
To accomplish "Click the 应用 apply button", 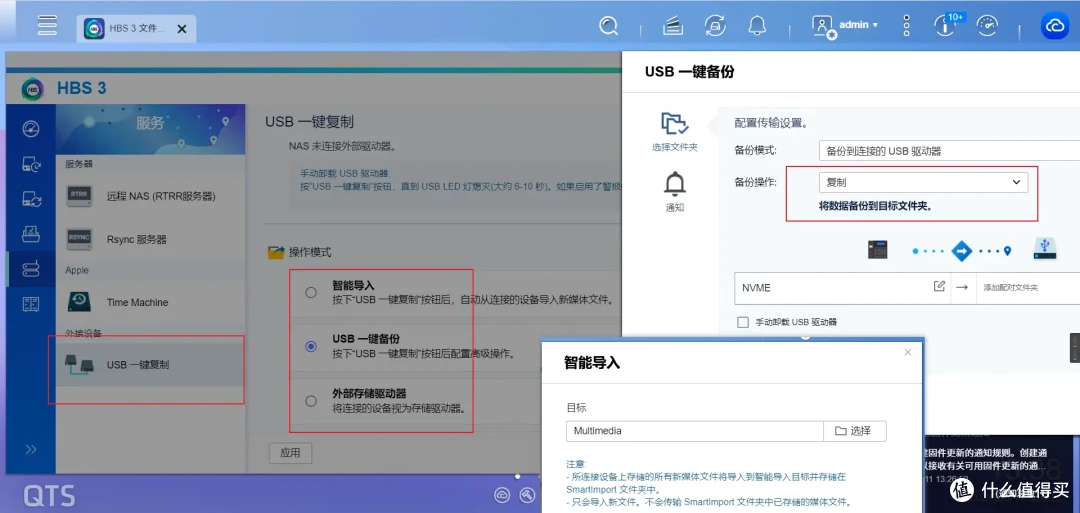I will pyautogui.click(x=290, y=453).
